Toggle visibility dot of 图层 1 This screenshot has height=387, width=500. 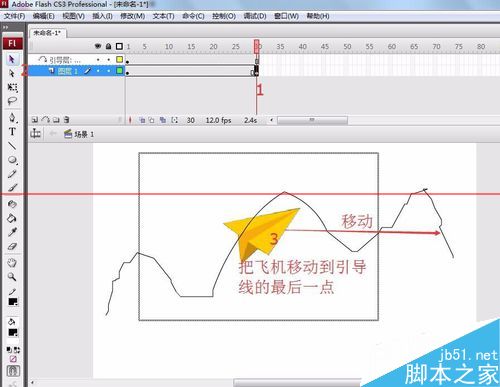click(98, 71)
